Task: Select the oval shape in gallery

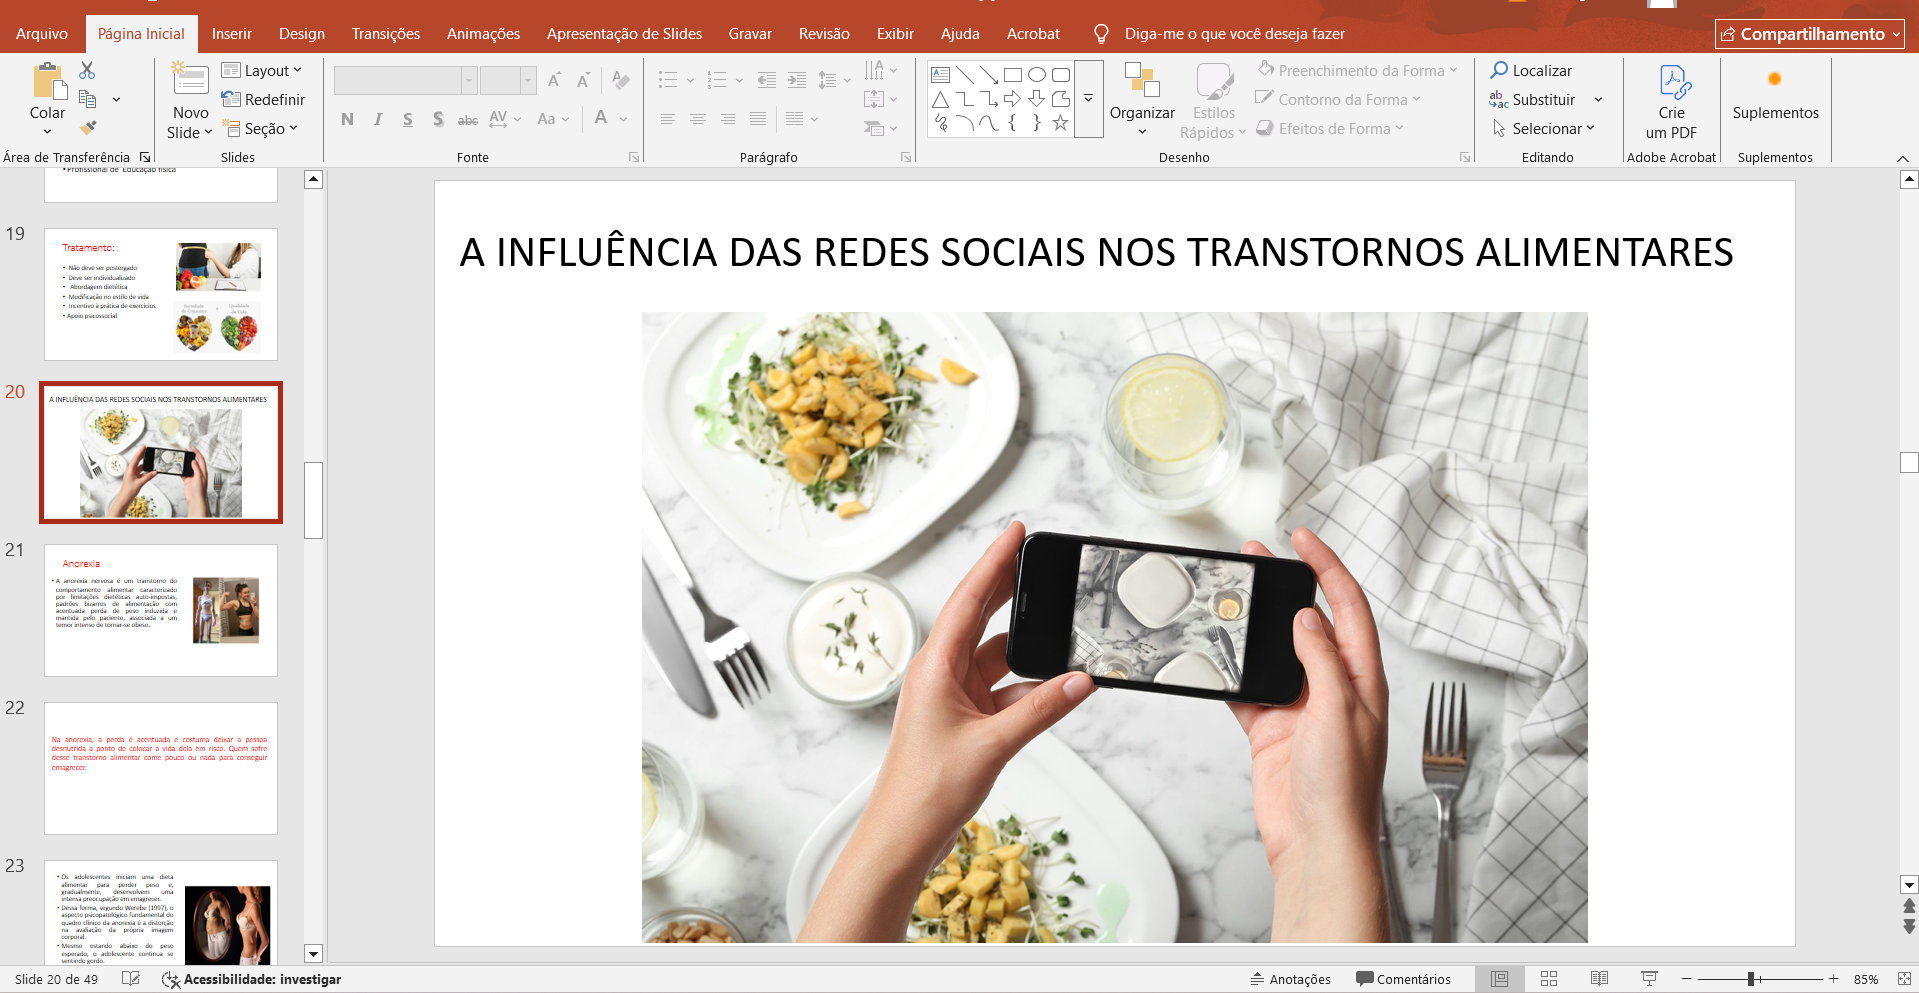Action: click(1037, 75)
